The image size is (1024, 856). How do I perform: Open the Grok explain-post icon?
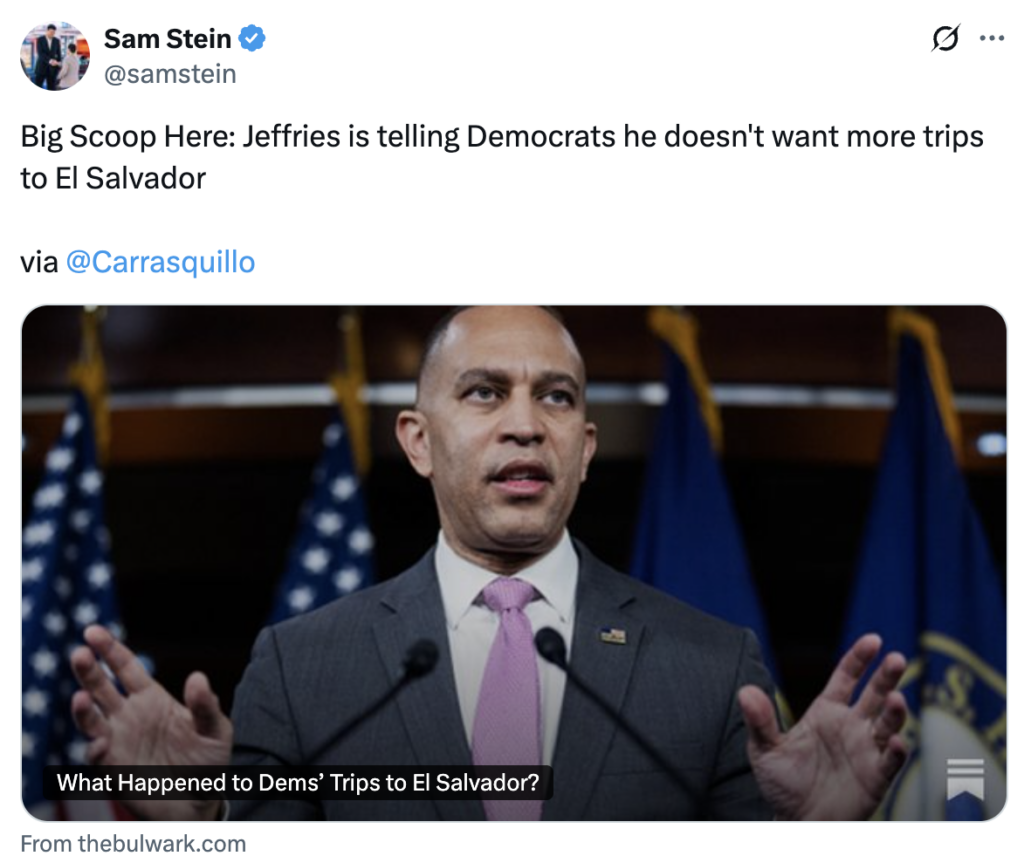[x=945, y=39]
